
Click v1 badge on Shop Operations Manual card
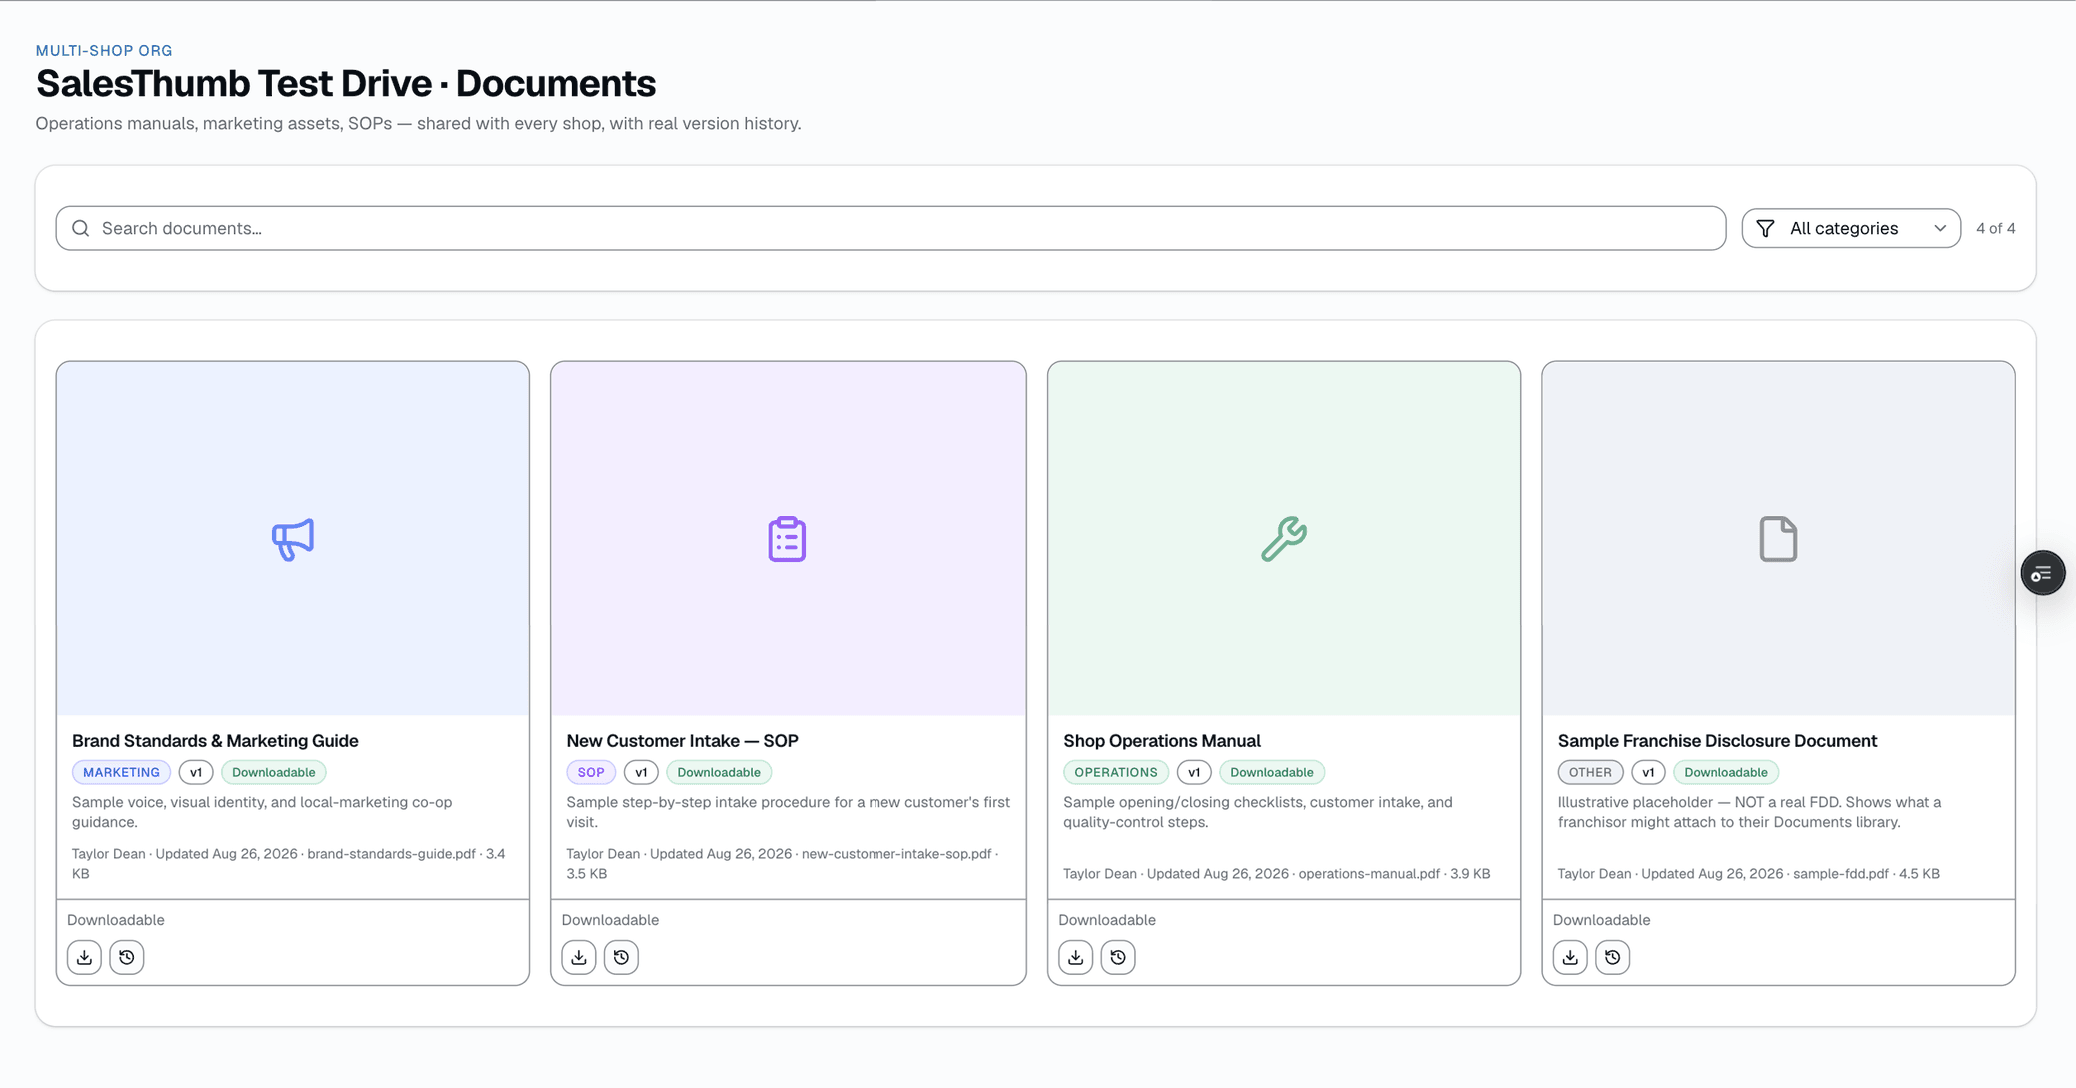(1194, 772)
